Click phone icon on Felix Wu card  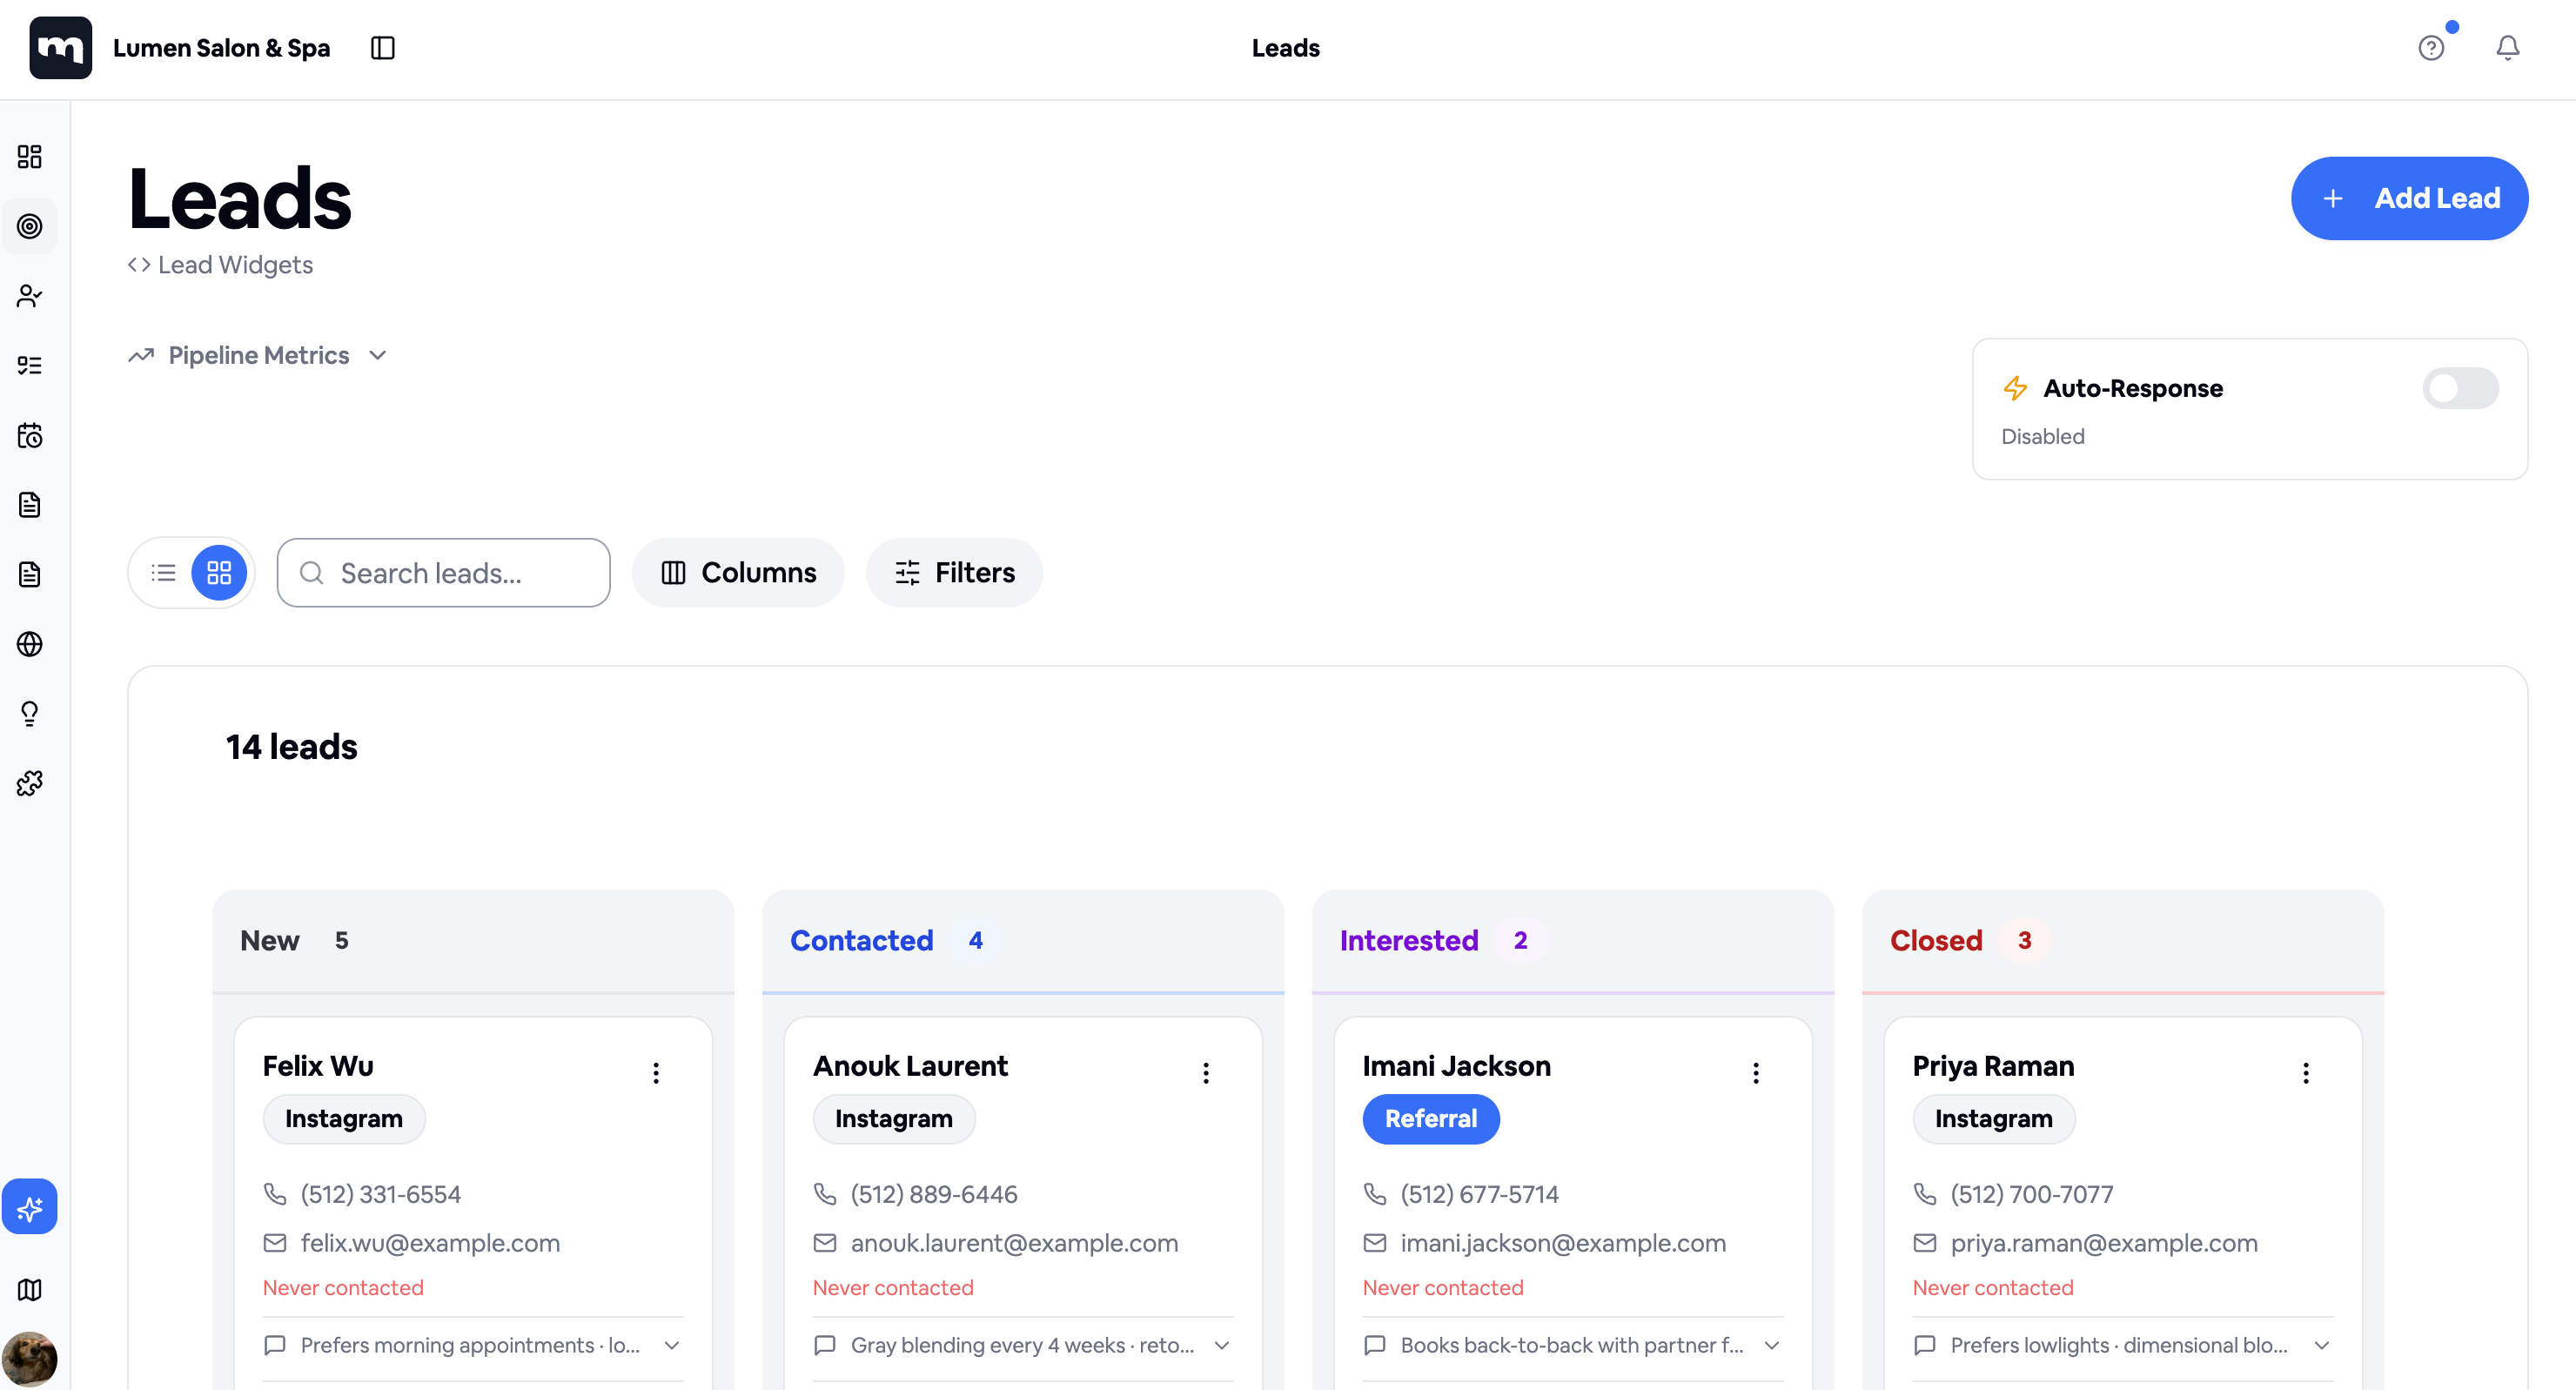275,1194
